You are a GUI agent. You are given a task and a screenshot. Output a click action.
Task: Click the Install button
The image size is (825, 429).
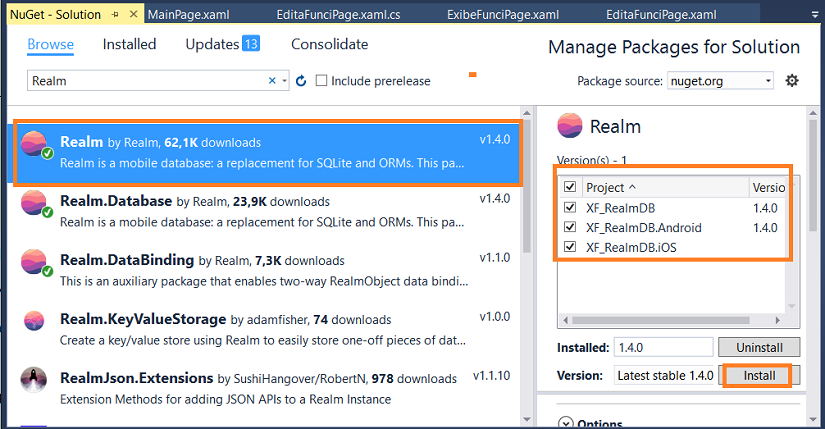759,375
